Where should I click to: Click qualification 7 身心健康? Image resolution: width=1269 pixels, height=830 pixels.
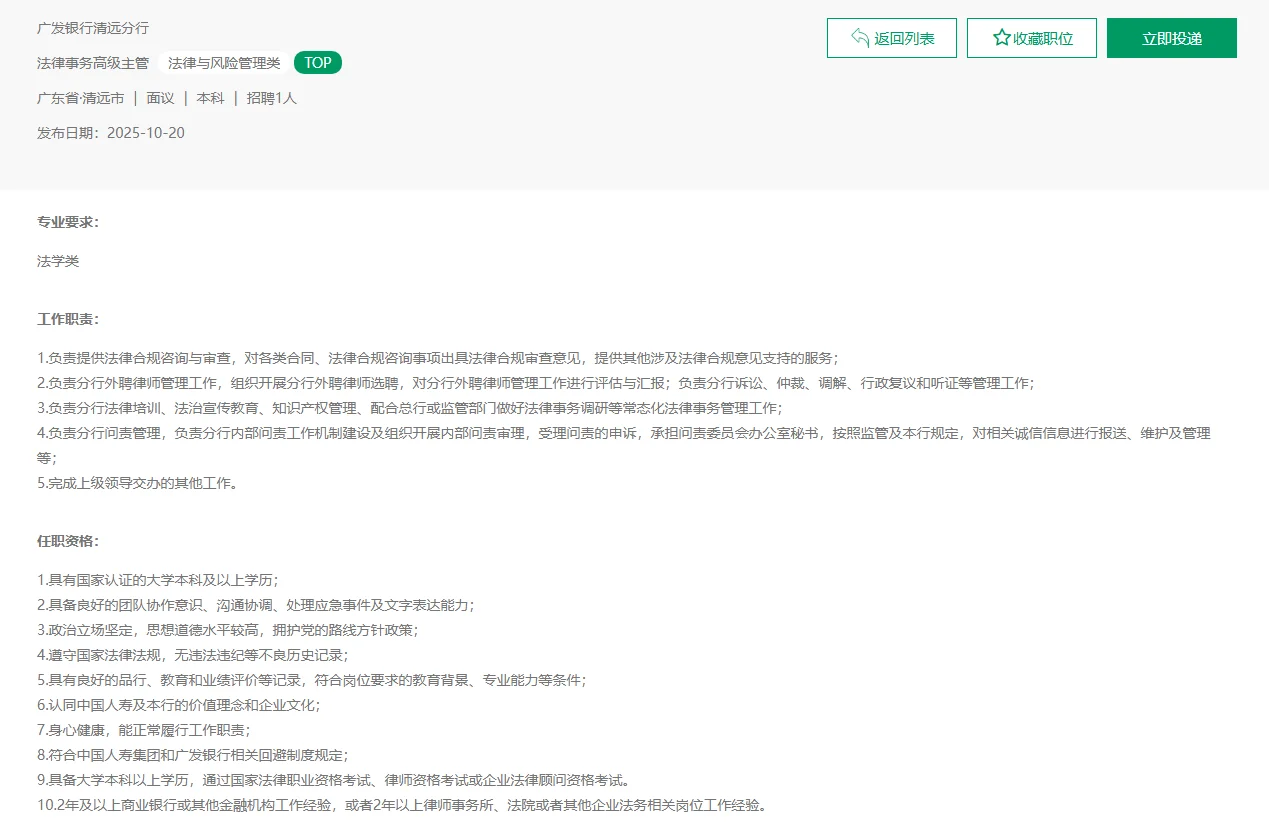(x=144, y=730)
